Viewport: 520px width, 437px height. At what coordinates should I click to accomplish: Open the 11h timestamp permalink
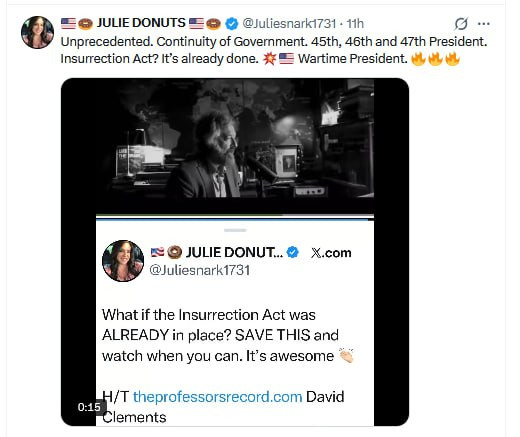[x=355, y=24]
